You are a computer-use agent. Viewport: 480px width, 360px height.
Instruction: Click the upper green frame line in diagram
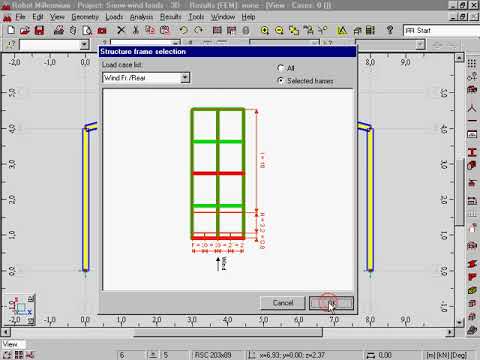(218, 142)
